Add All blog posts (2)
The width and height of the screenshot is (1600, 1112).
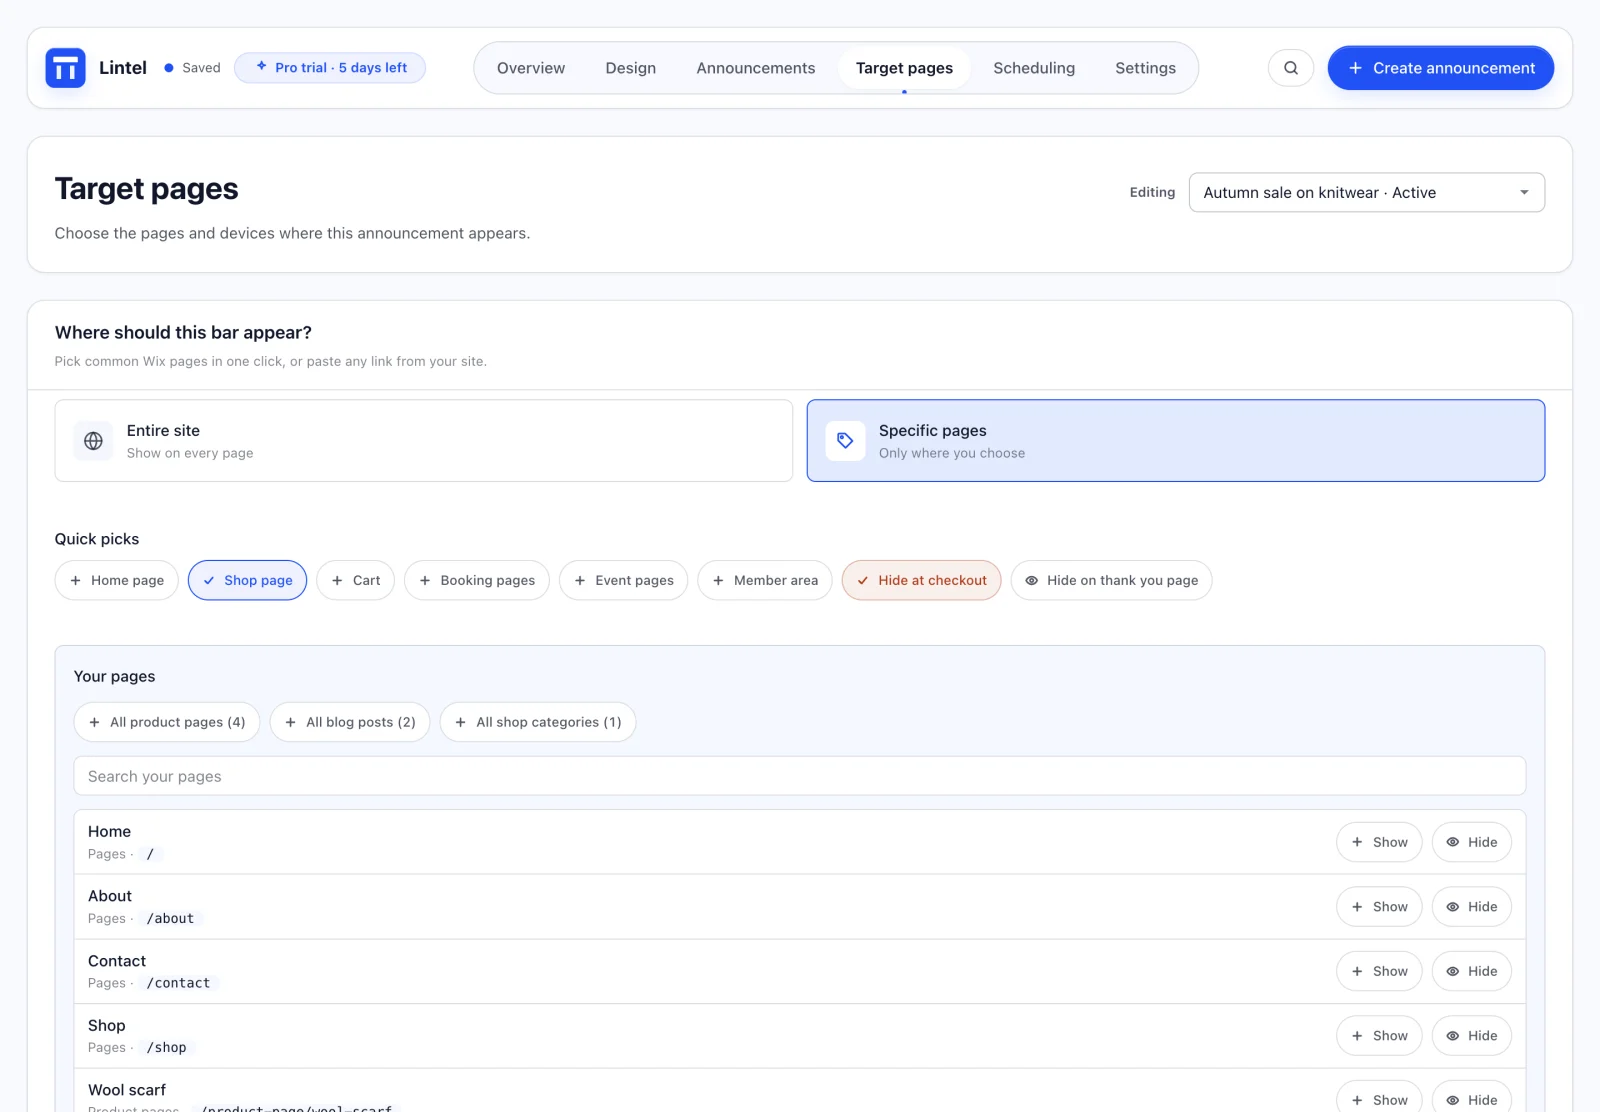click(350, 722)
